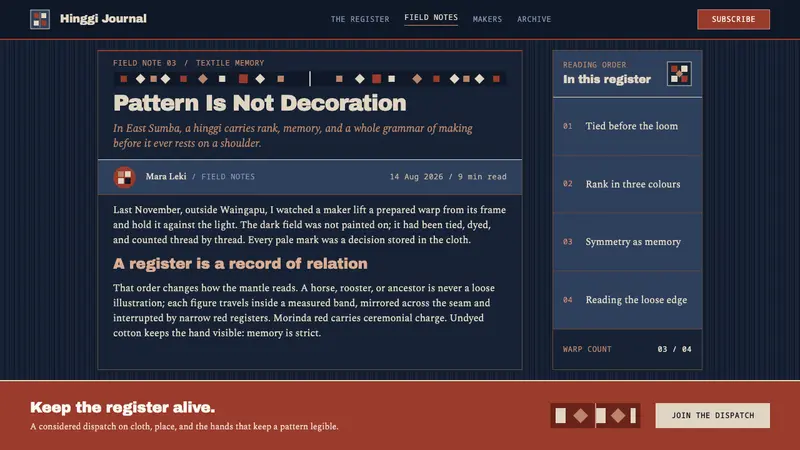800x450 pixels.
Task: Click Mara Leki's author avatar
Action: pos(124,177)
